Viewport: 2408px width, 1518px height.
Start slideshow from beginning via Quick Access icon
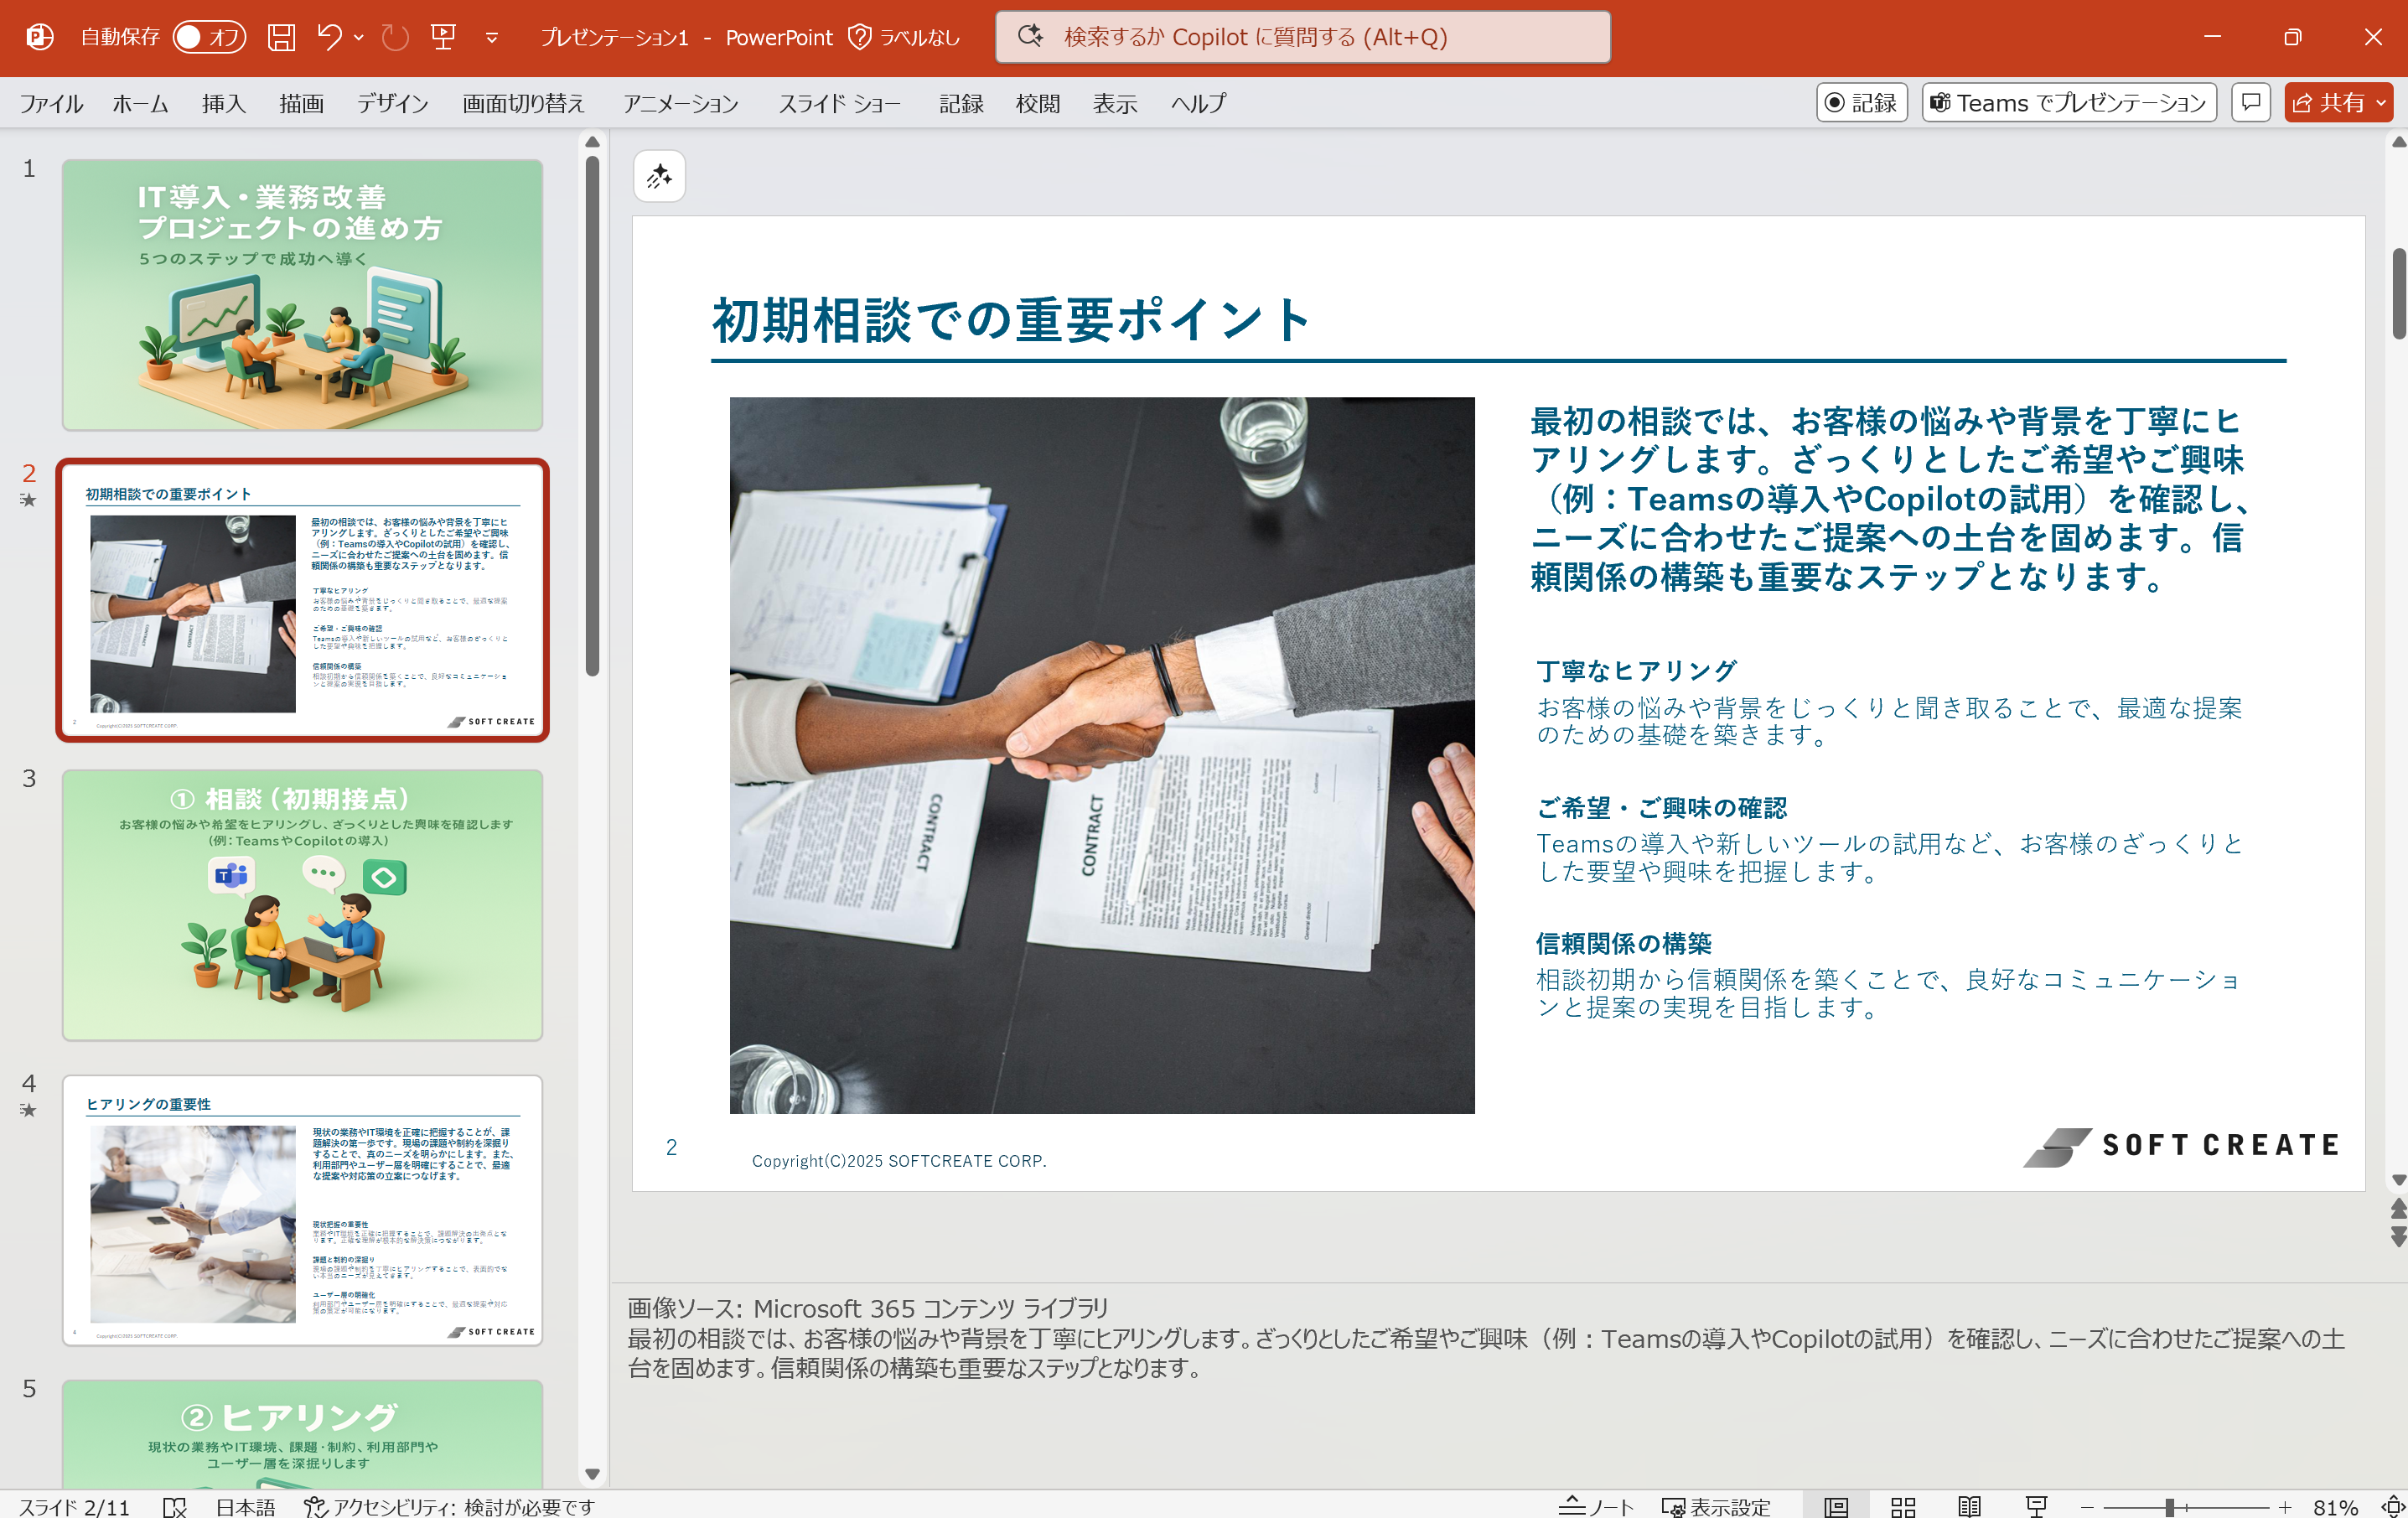click(443, 36)
